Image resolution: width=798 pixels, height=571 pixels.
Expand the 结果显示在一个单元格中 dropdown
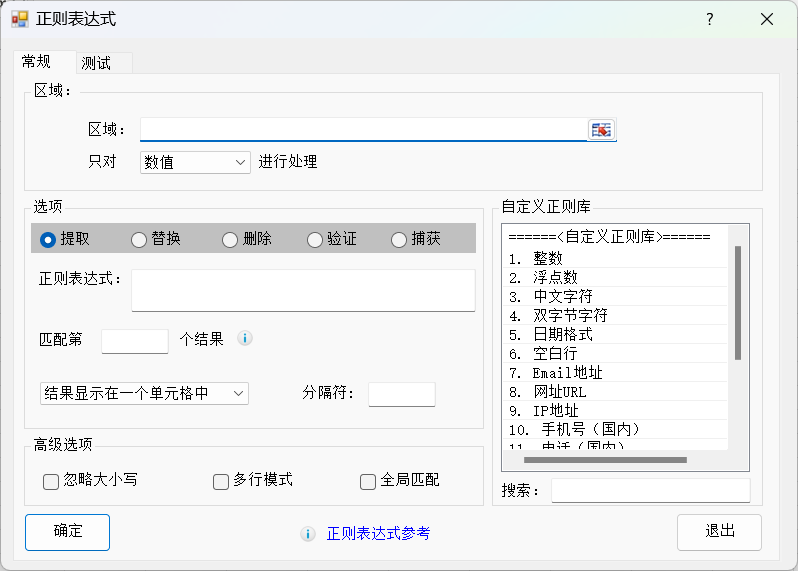[x=144, y=393]
